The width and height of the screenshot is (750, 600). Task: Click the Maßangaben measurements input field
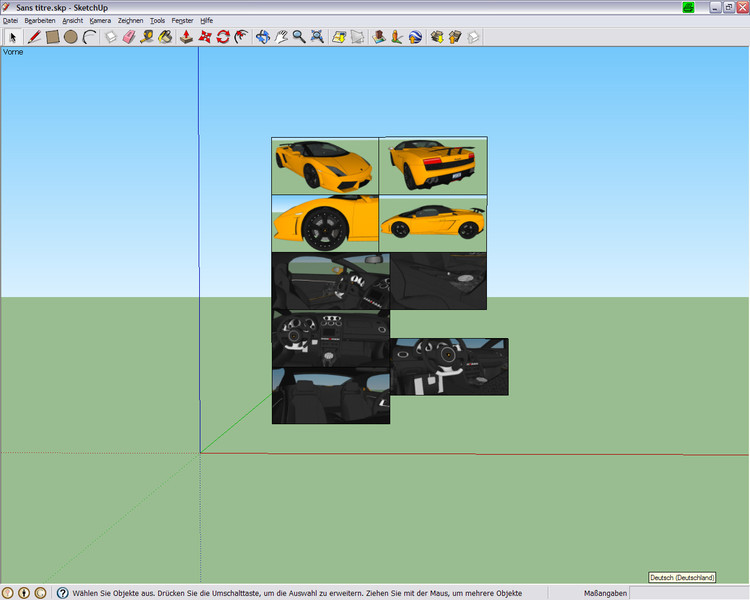(x=689, y=593)
